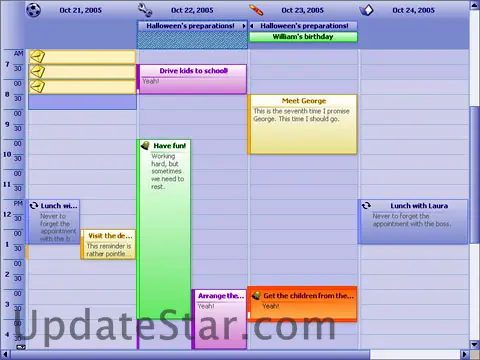The image size is (480, 360).
Task: Click 'Never to forget the appointment with the boss' text
Action: pyautogui.click(x=412, y=220)
